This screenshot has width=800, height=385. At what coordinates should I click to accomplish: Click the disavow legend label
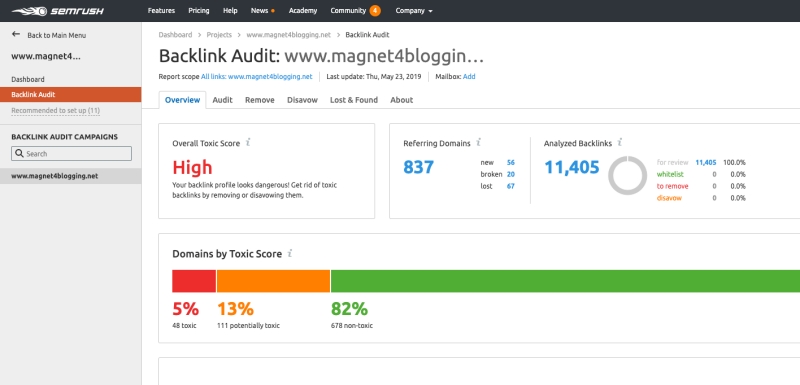(x=669, y=198)
